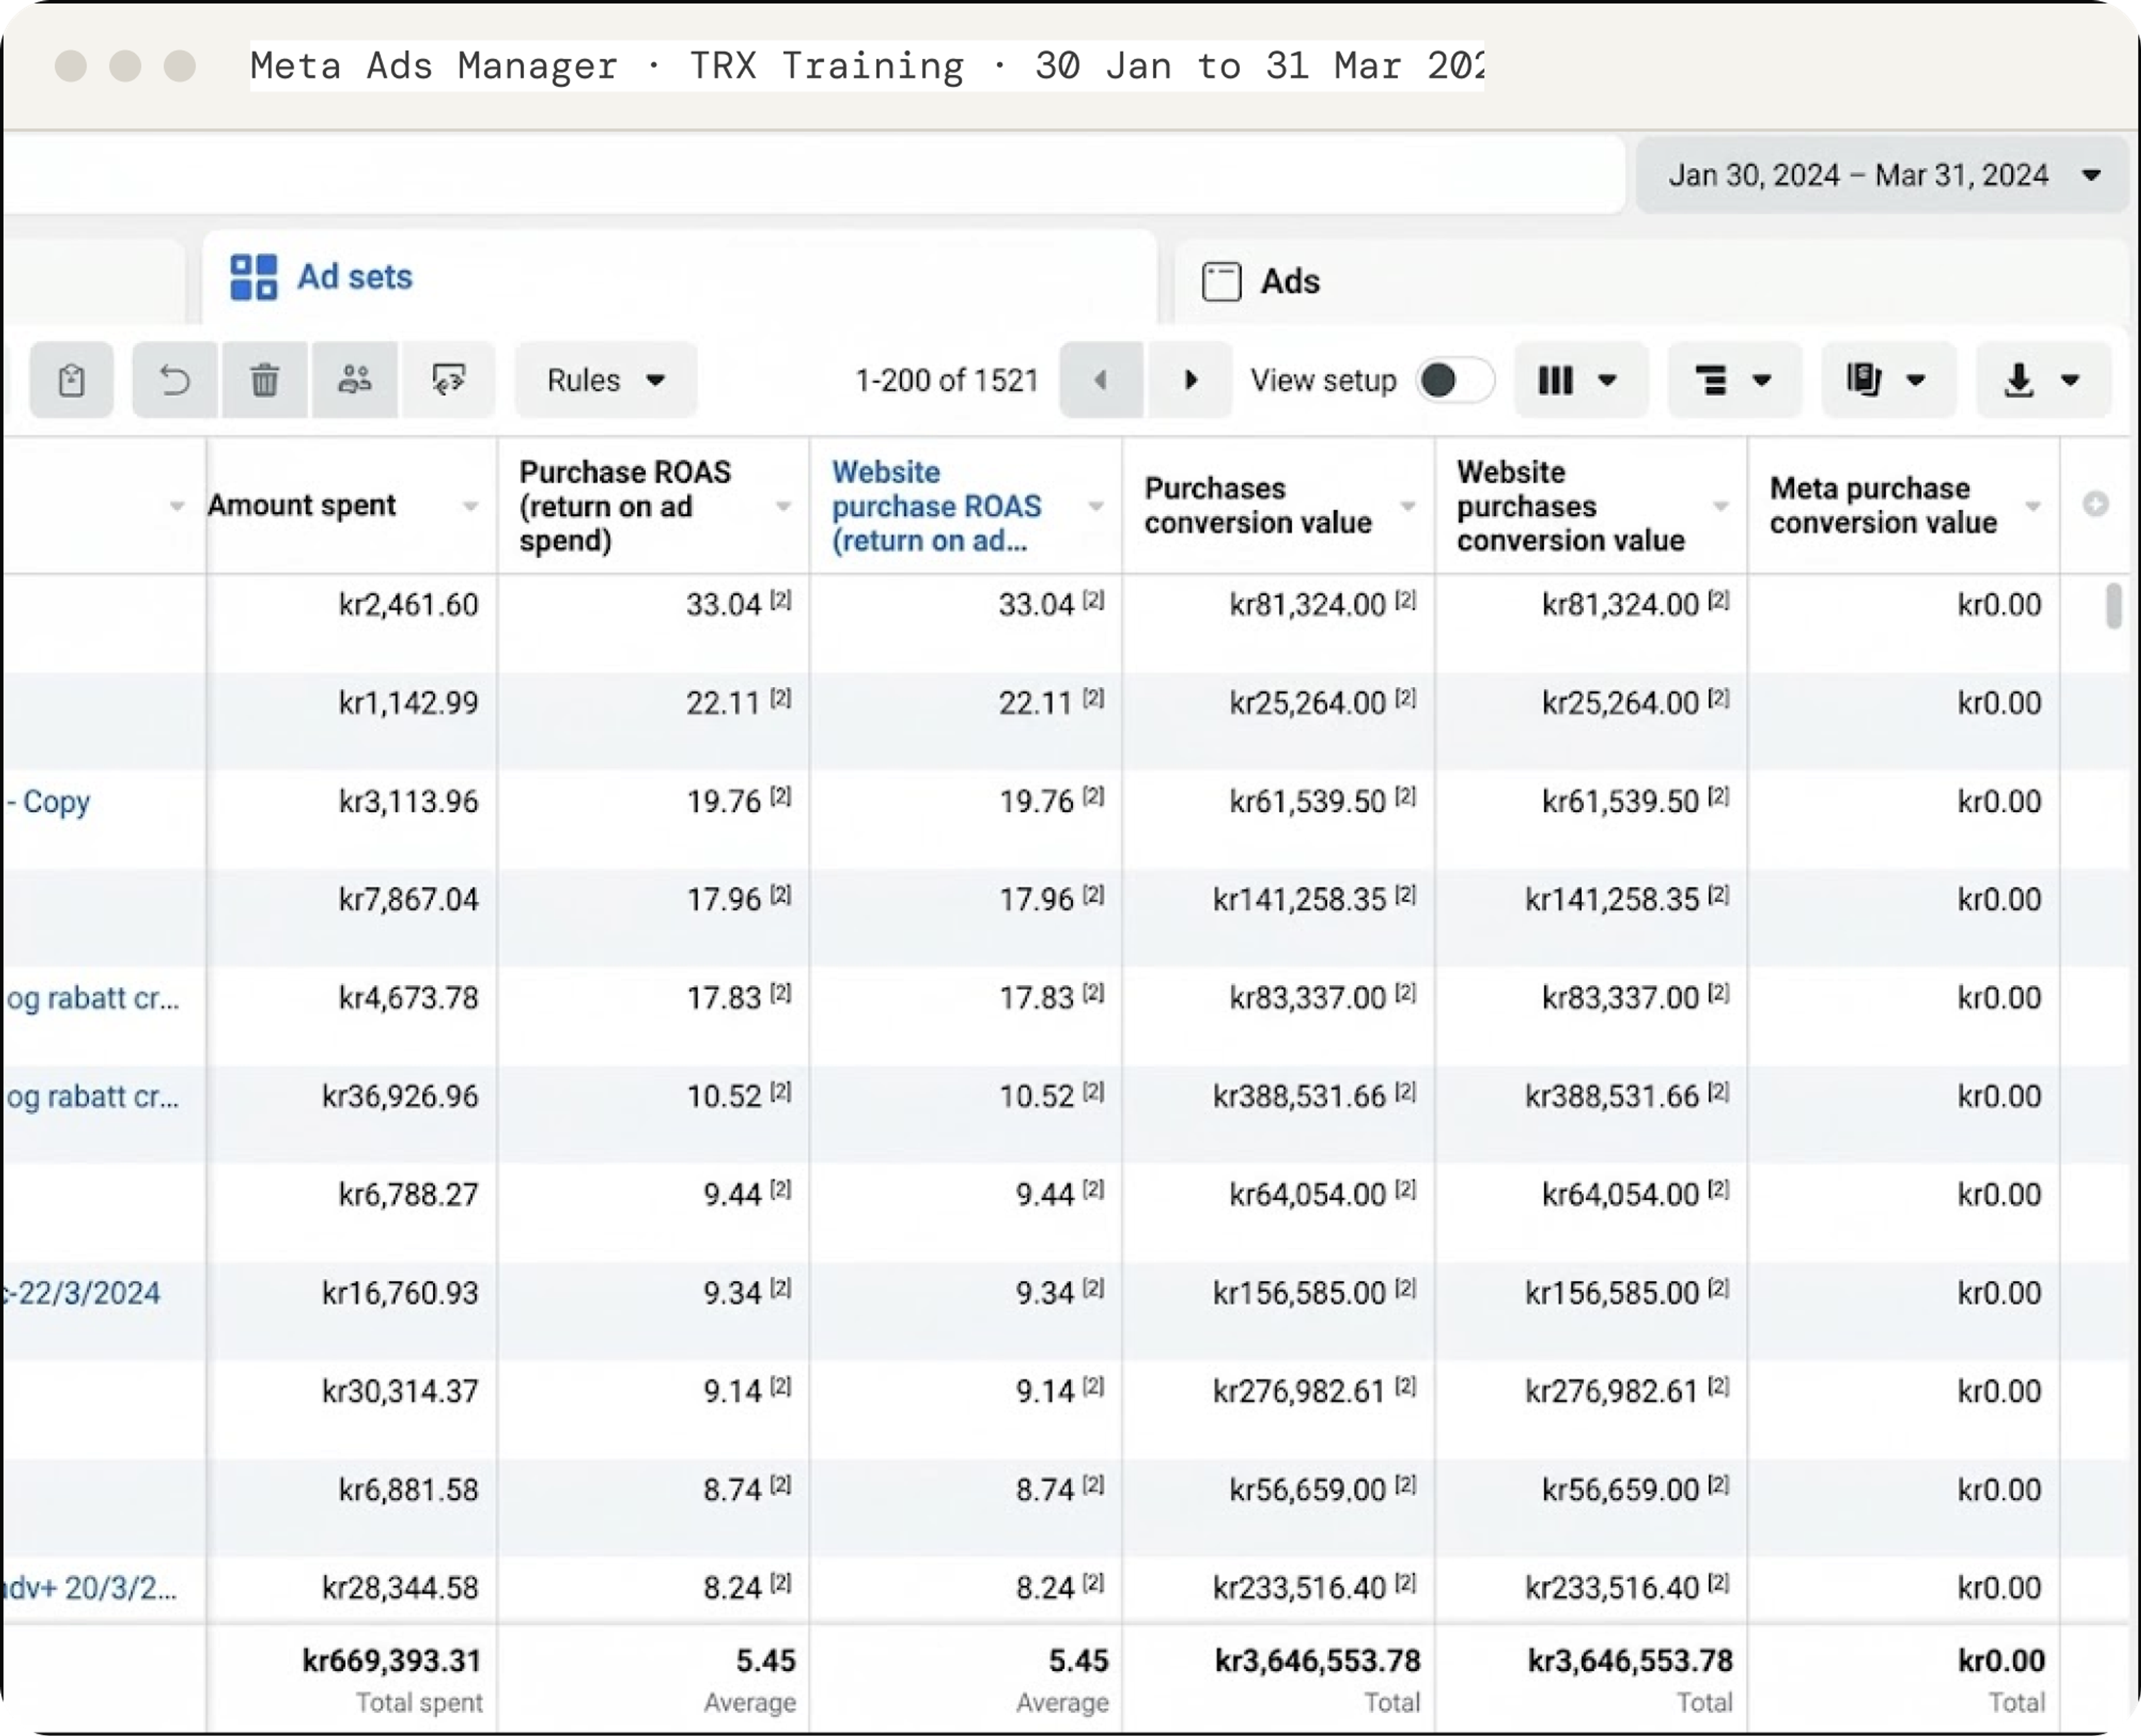
Task: Click the Website purchase ROAS column header text
Action: pyautogui.click(x=937, y=506)
